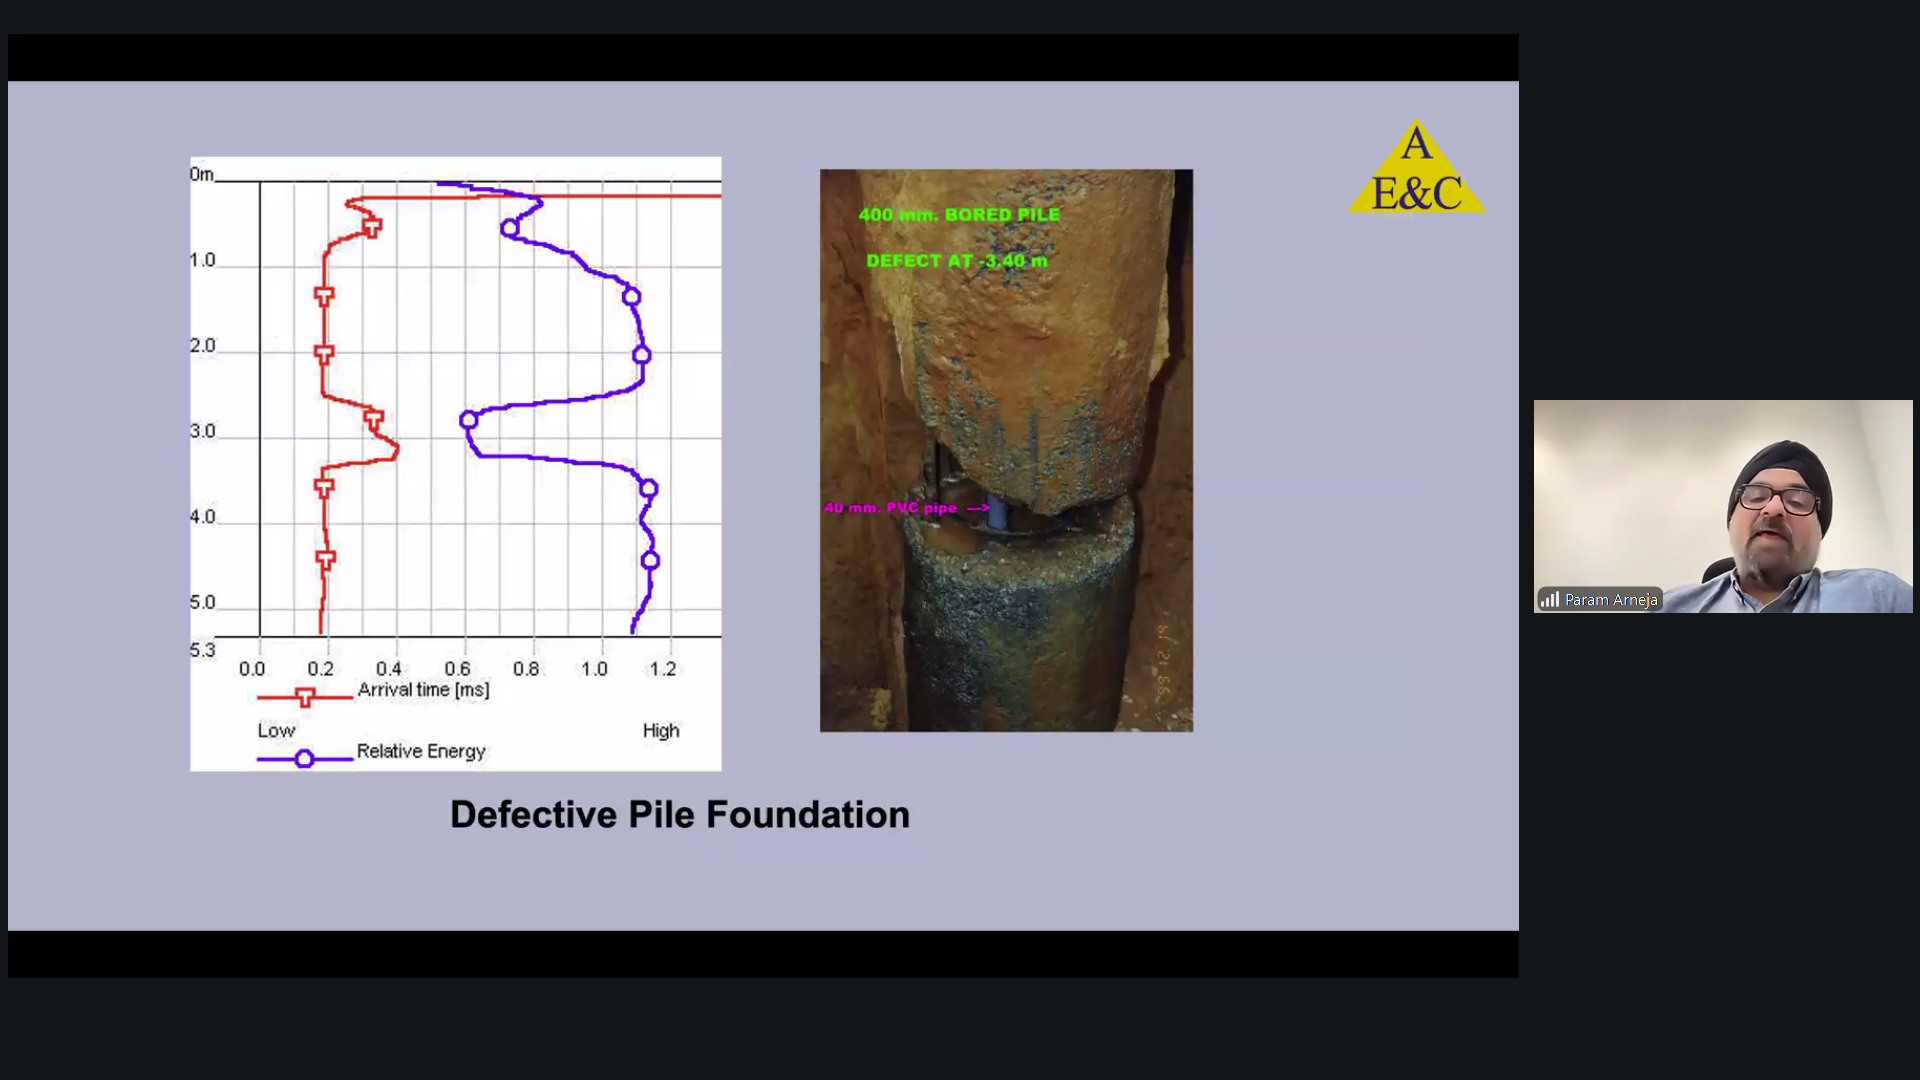The height and width of the screenshot is (1080, 1920).
Task: Click the bored pile photograph
Action: [x=1006, y=450]
